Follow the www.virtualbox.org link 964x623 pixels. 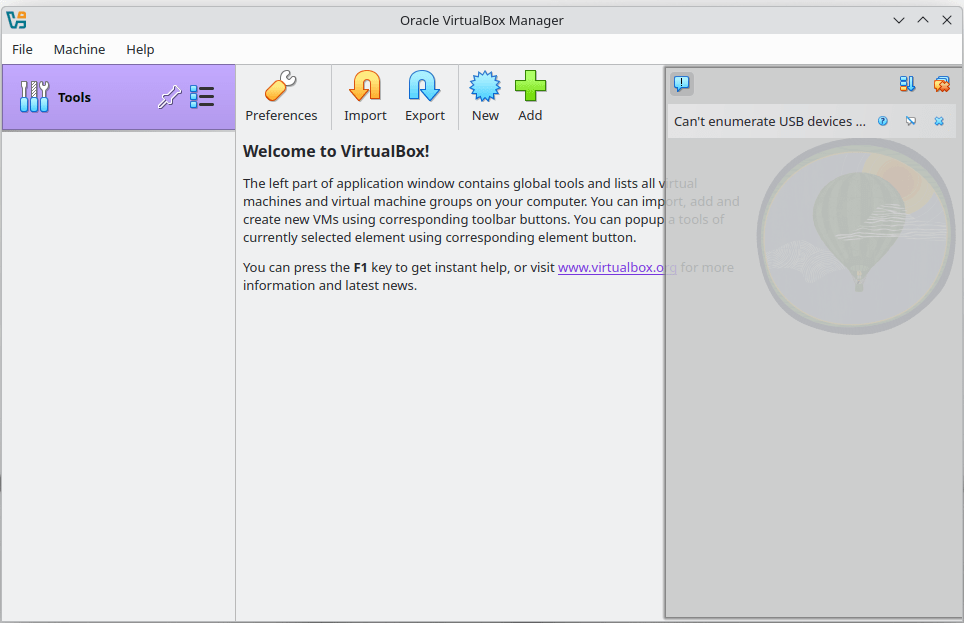tap(617, 268)
